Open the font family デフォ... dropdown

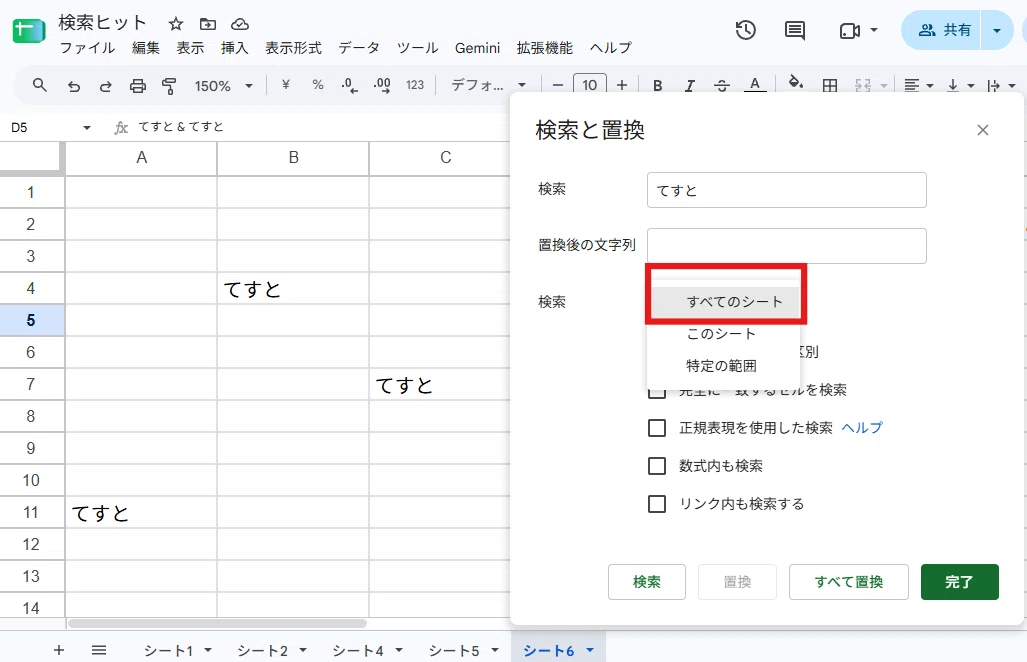pos(489,85)
